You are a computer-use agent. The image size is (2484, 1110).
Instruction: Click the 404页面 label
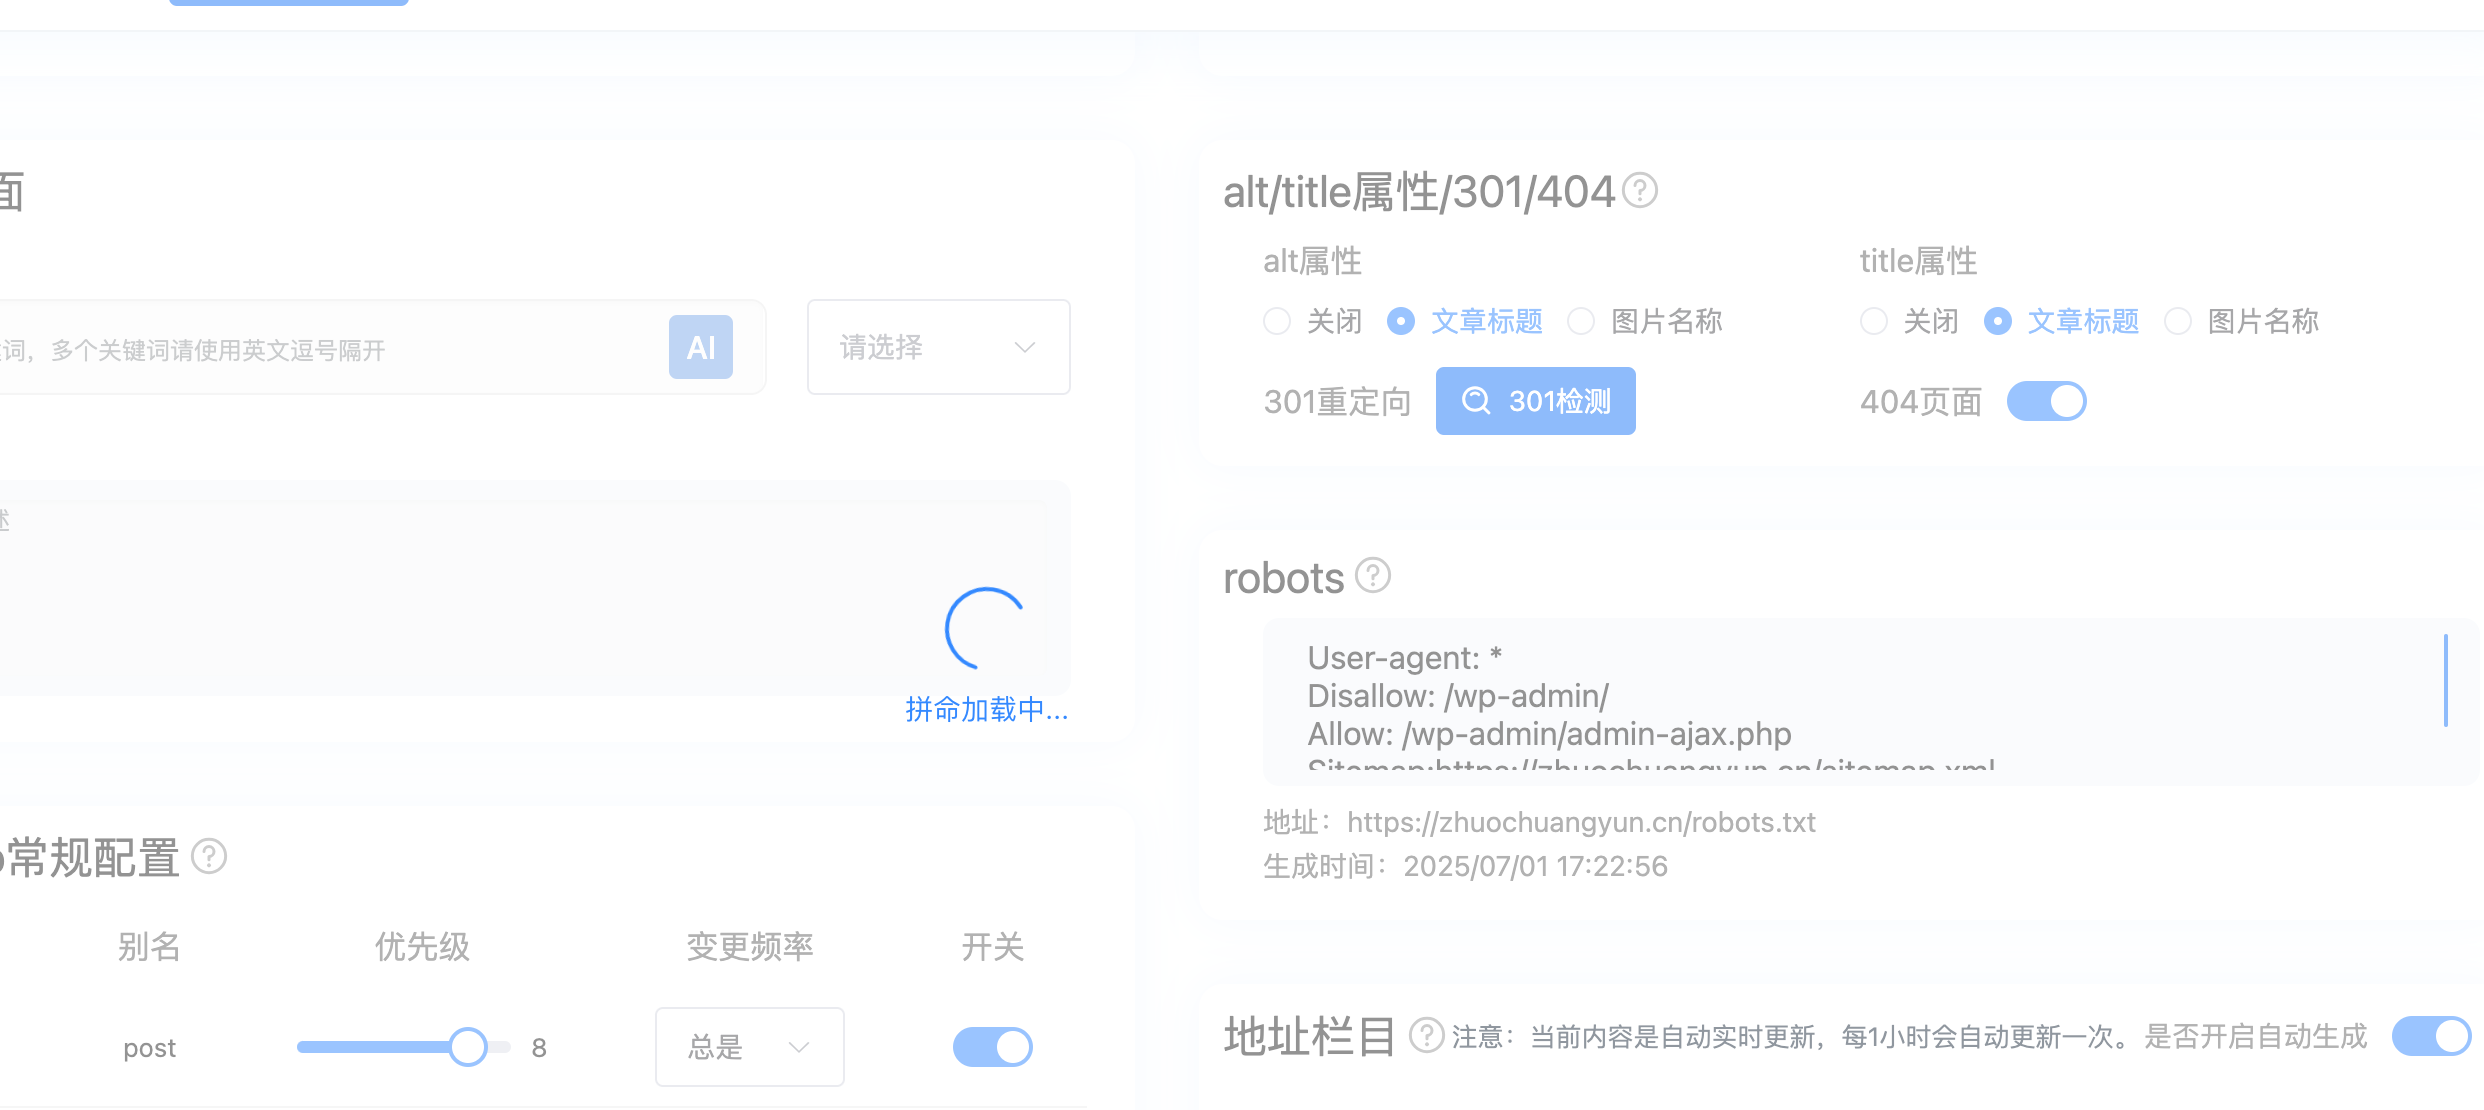point(1921,401)
